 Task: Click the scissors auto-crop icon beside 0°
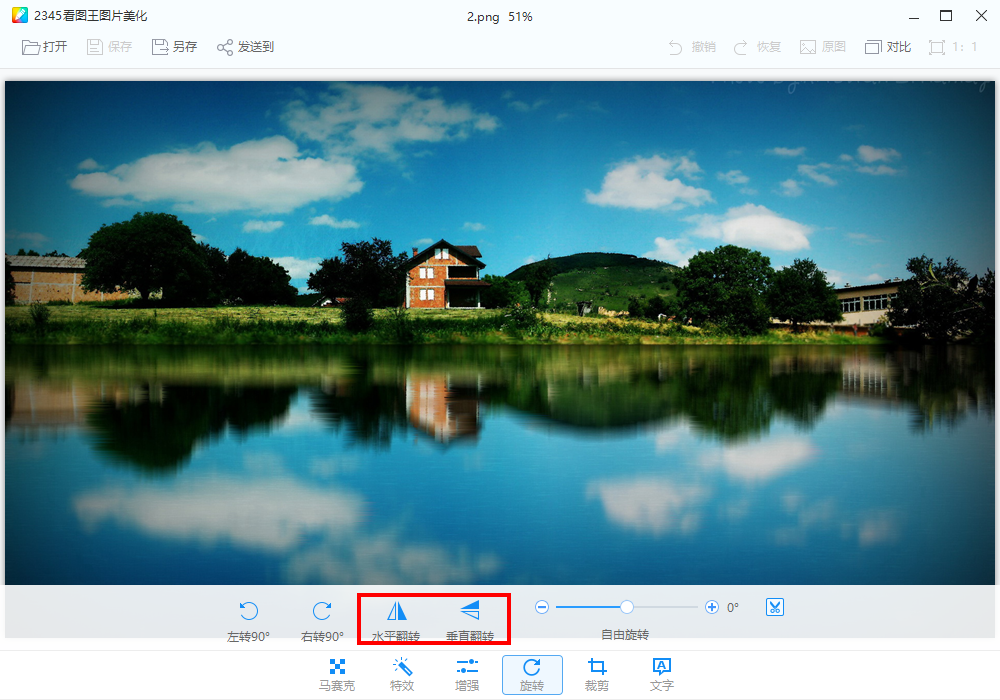775,607
